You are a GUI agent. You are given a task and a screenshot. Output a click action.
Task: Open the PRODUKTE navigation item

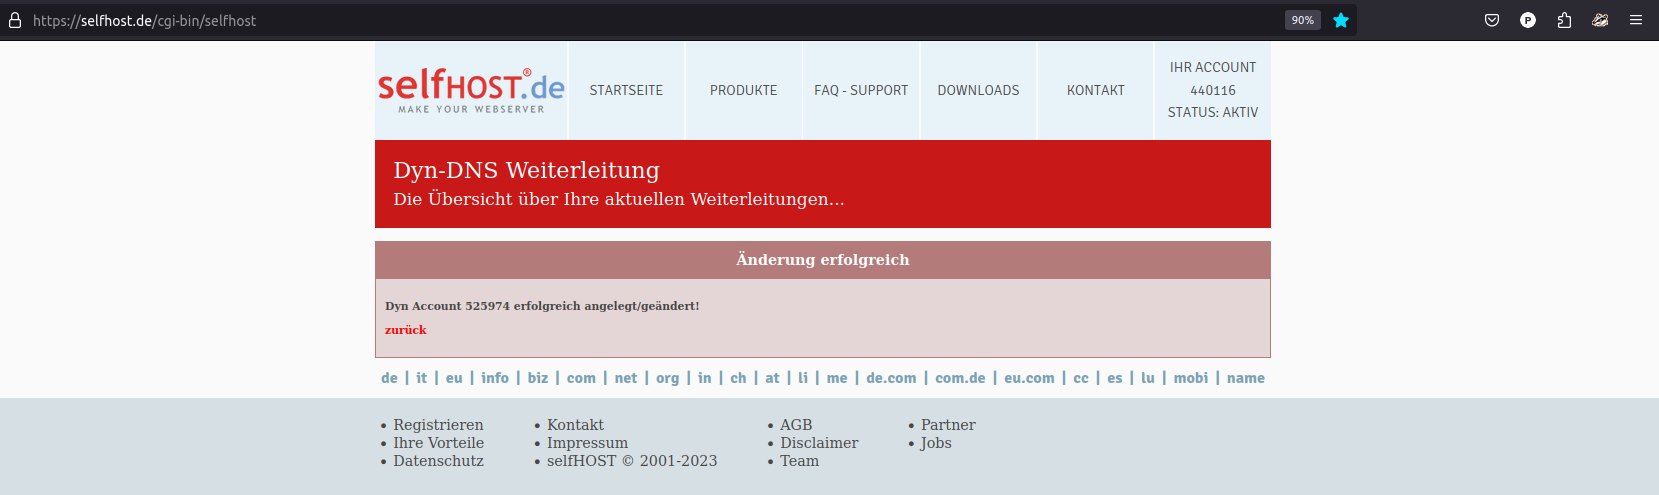pos(743,90)
